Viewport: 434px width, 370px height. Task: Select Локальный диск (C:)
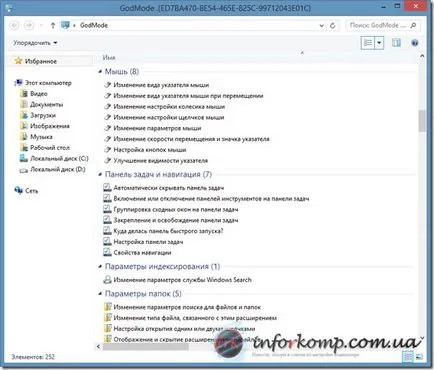[54, 158]
